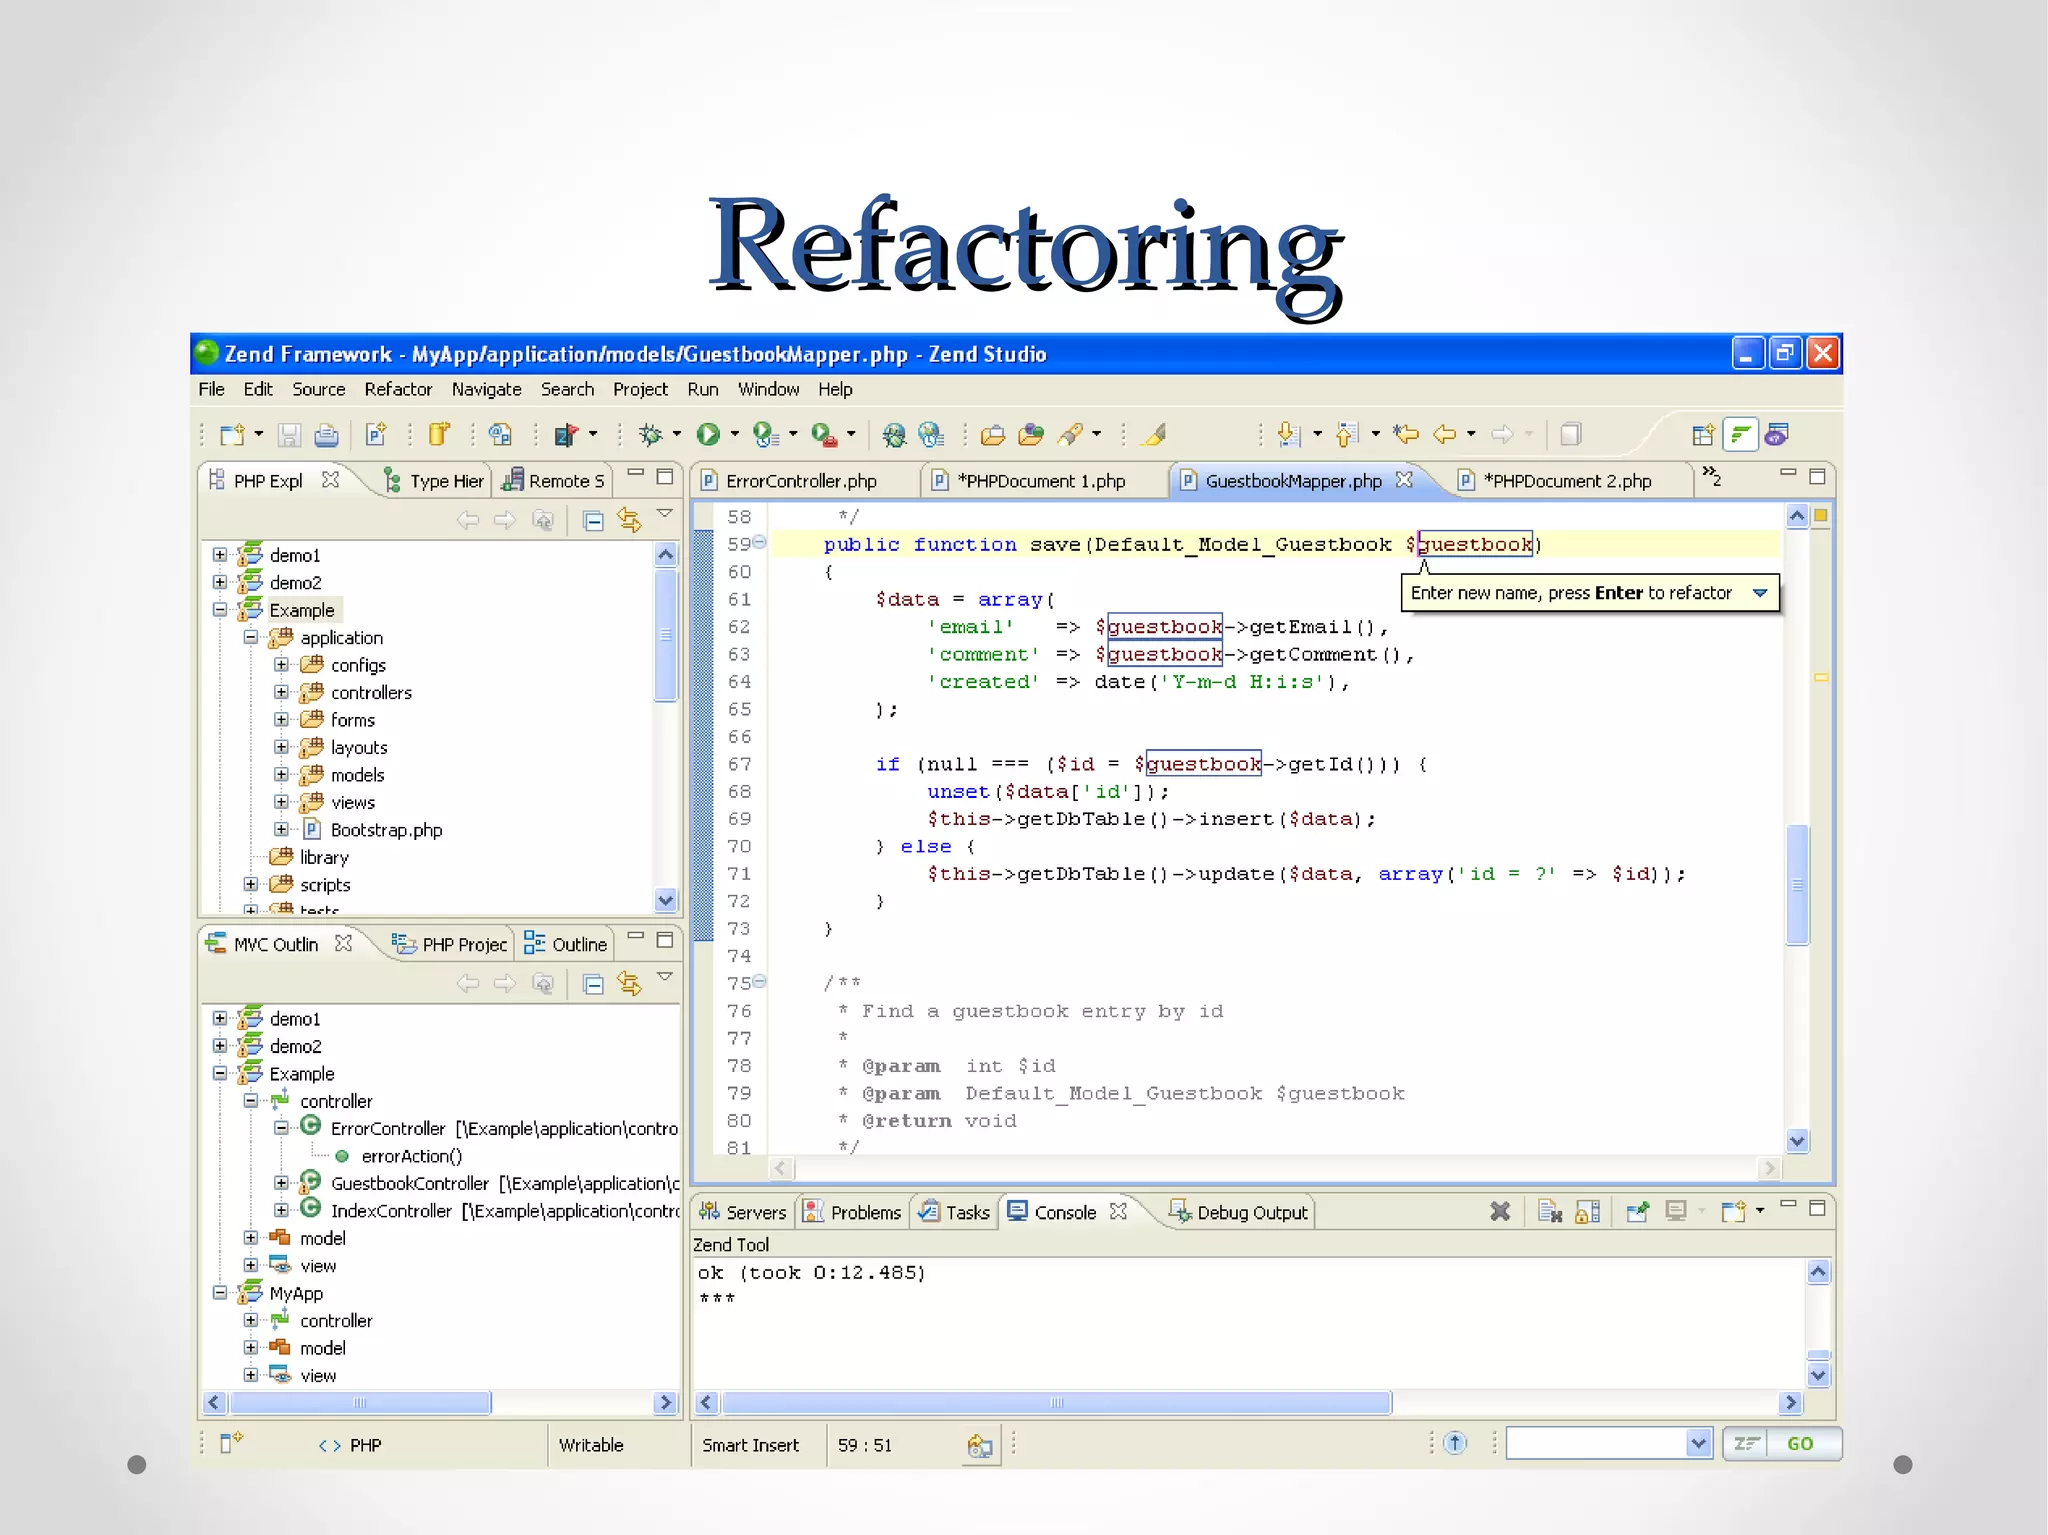Screen dimensions: 2048x1535
Task: Collapse Example project in PHP Explorer
Action: coord(220,609)
